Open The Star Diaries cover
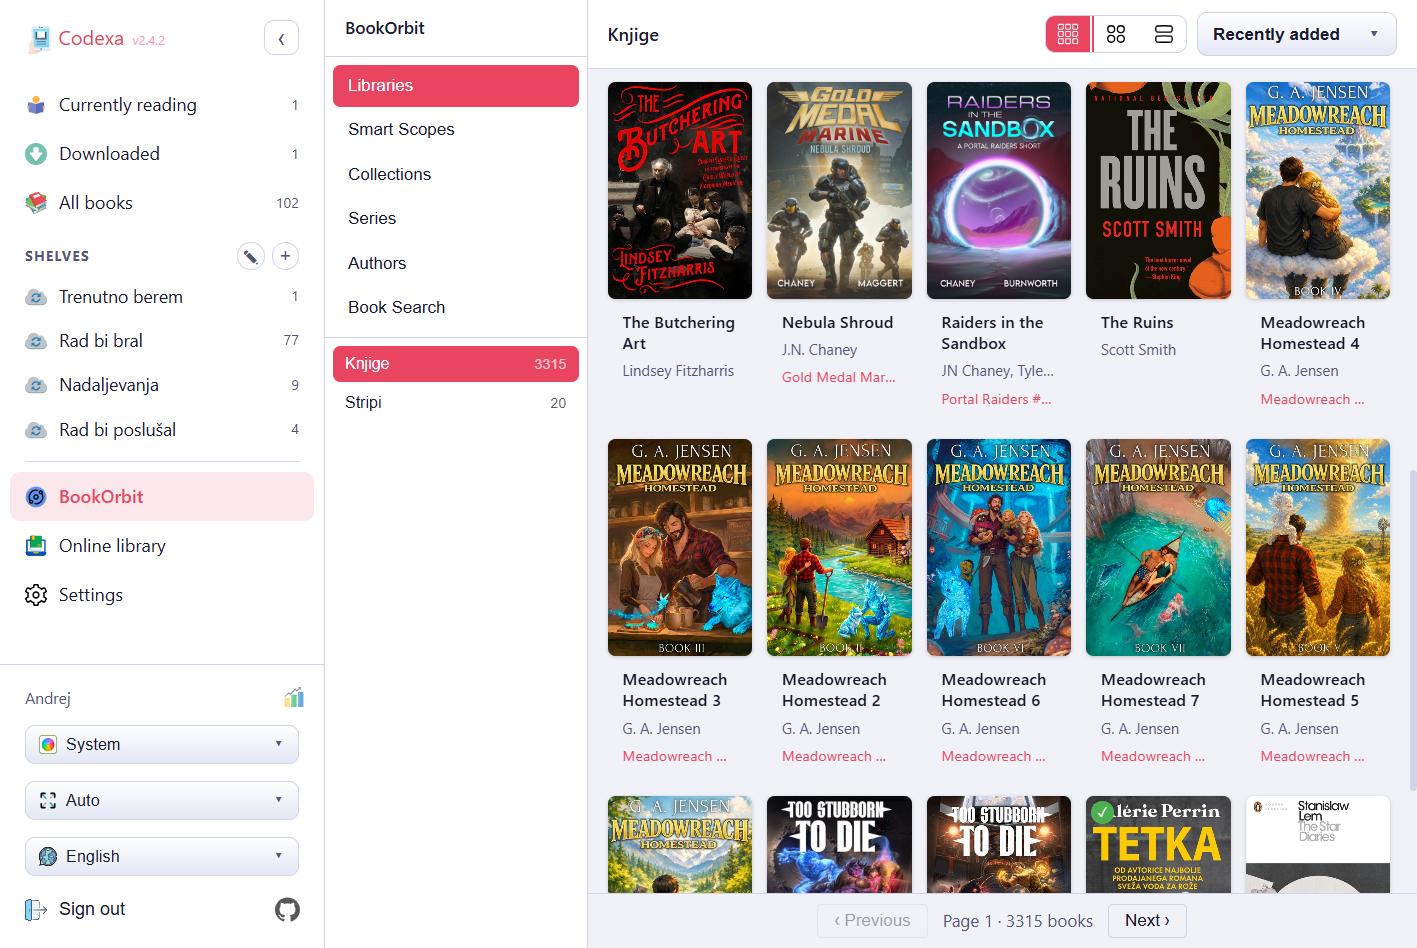The width and height of the screenshot is (1417, 948). (x=1318, y=844)
